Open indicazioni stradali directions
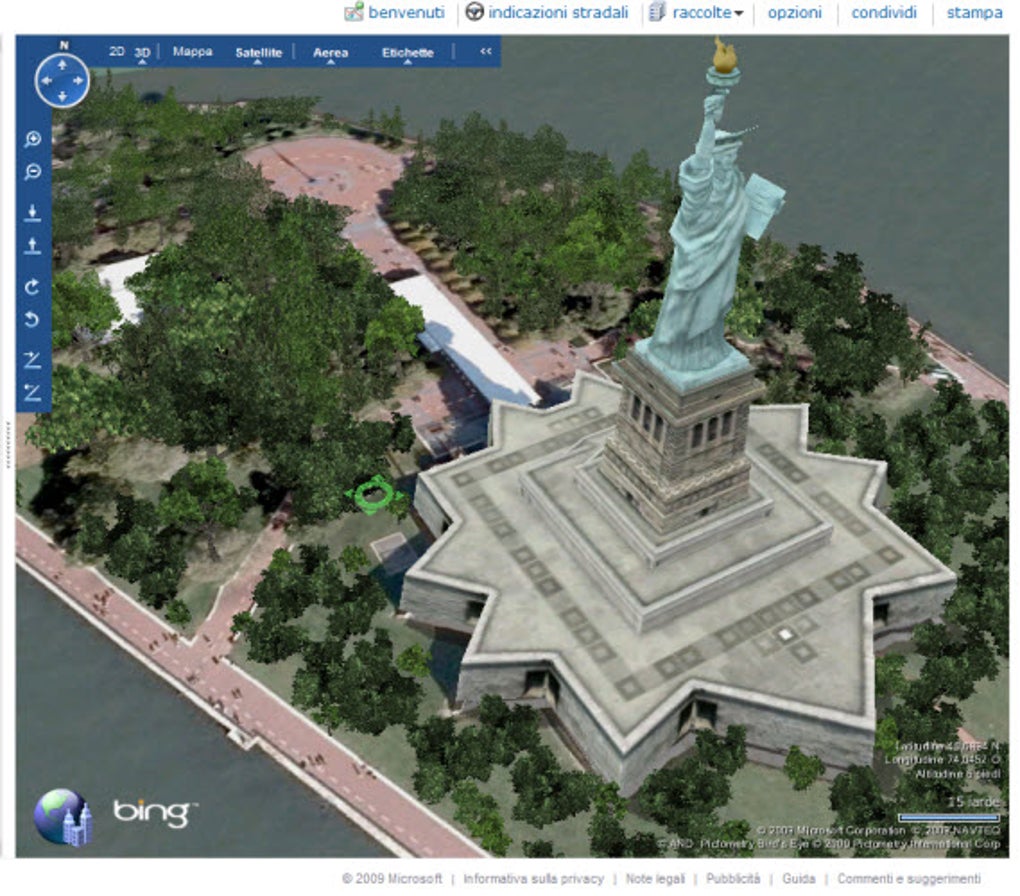Screen dimensions: 1020x896 558,12
